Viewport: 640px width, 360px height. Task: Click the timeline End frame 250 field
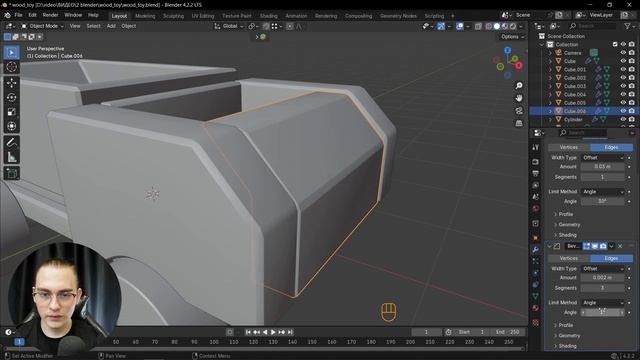(x=508, y=332)
